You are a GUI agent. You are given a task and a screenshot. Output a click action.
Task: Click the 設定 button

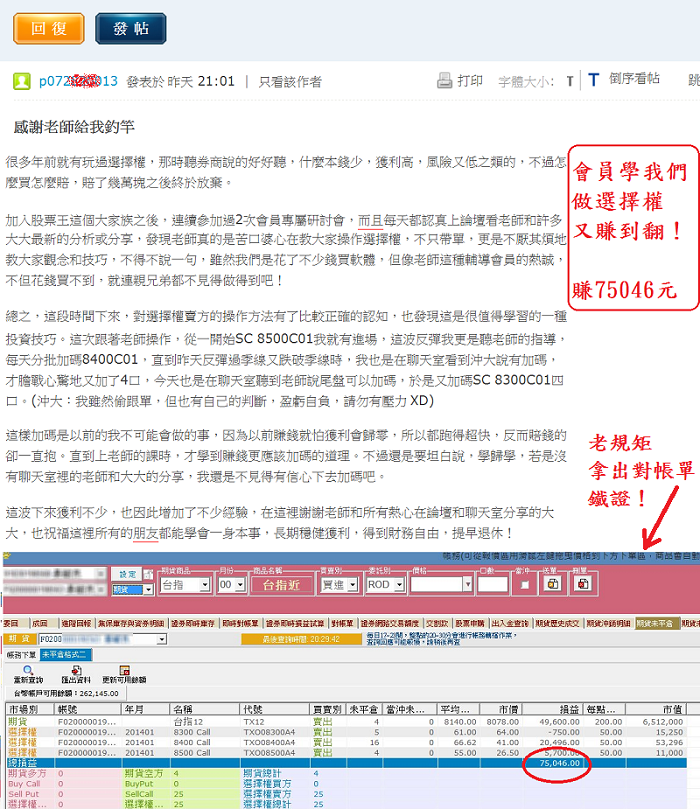click(x=127, y=574)
